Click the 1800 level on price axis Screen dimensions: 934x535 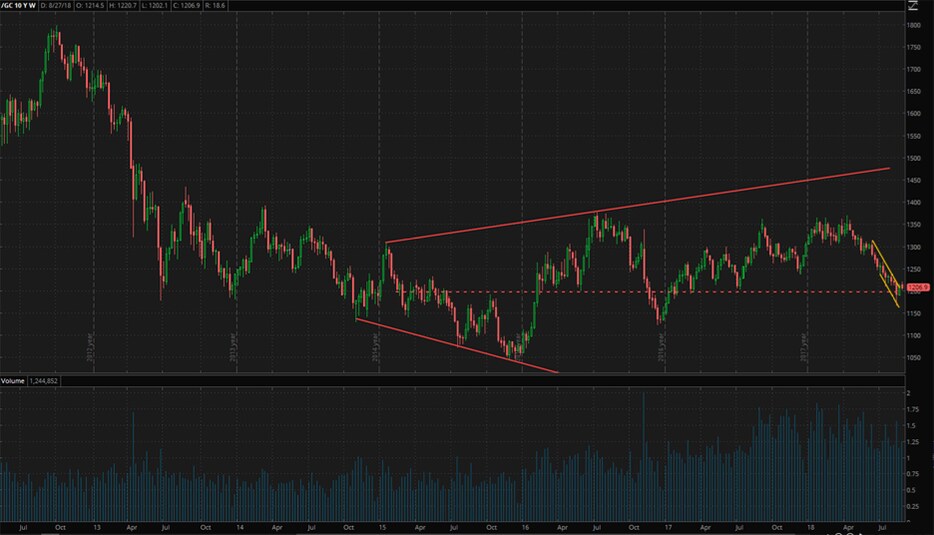coord(913,24)
